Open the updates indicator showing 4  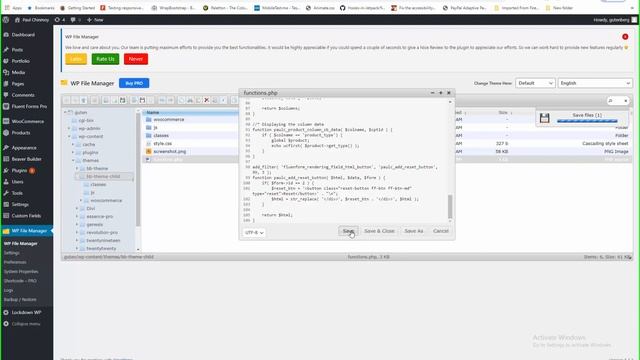[x=60, y=20]
